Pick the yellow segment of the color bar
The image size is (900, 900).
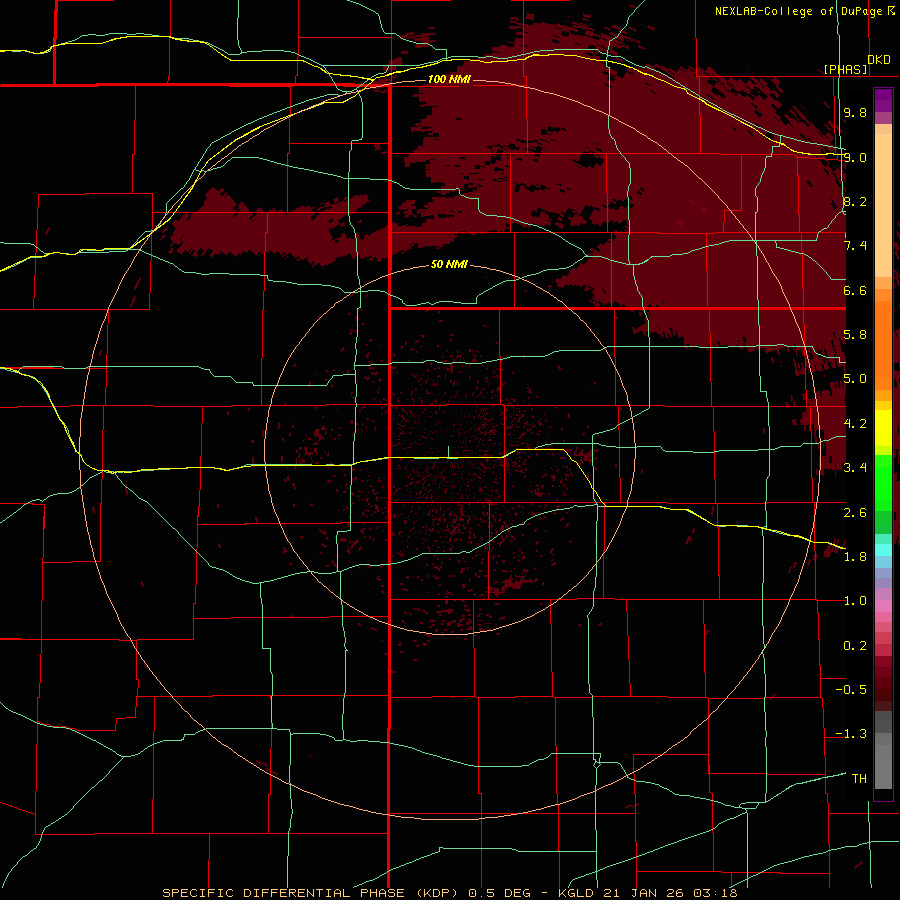tap(883, 428)
